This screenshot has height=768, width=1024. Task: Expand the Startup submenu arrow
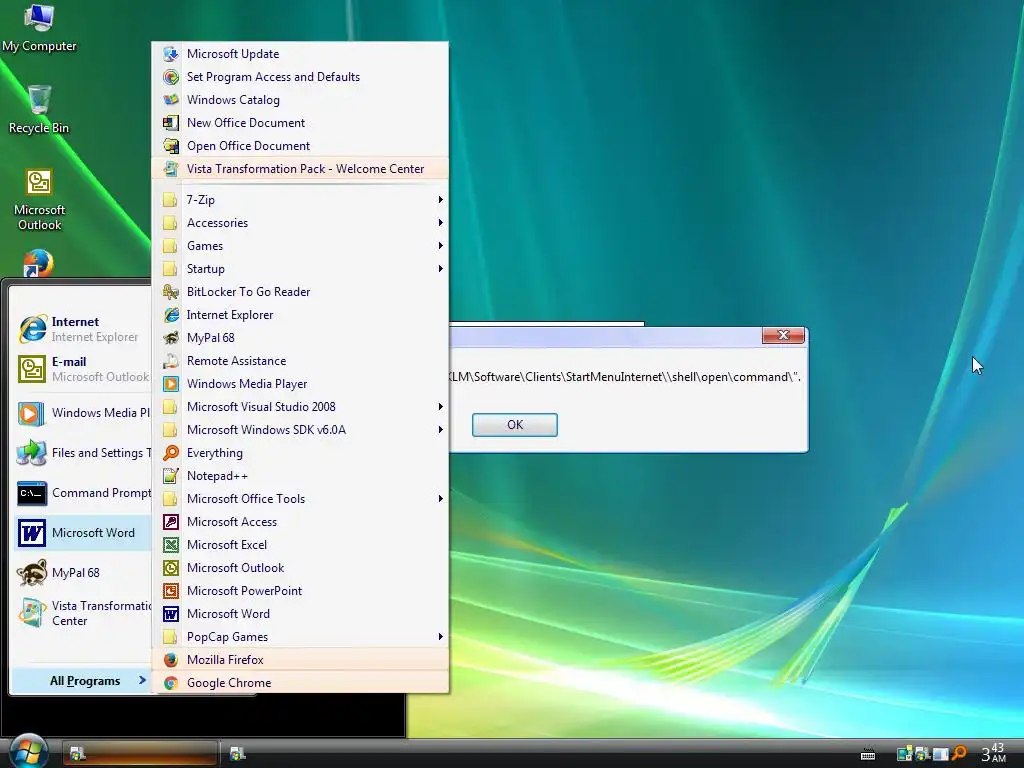coord(441,268)
